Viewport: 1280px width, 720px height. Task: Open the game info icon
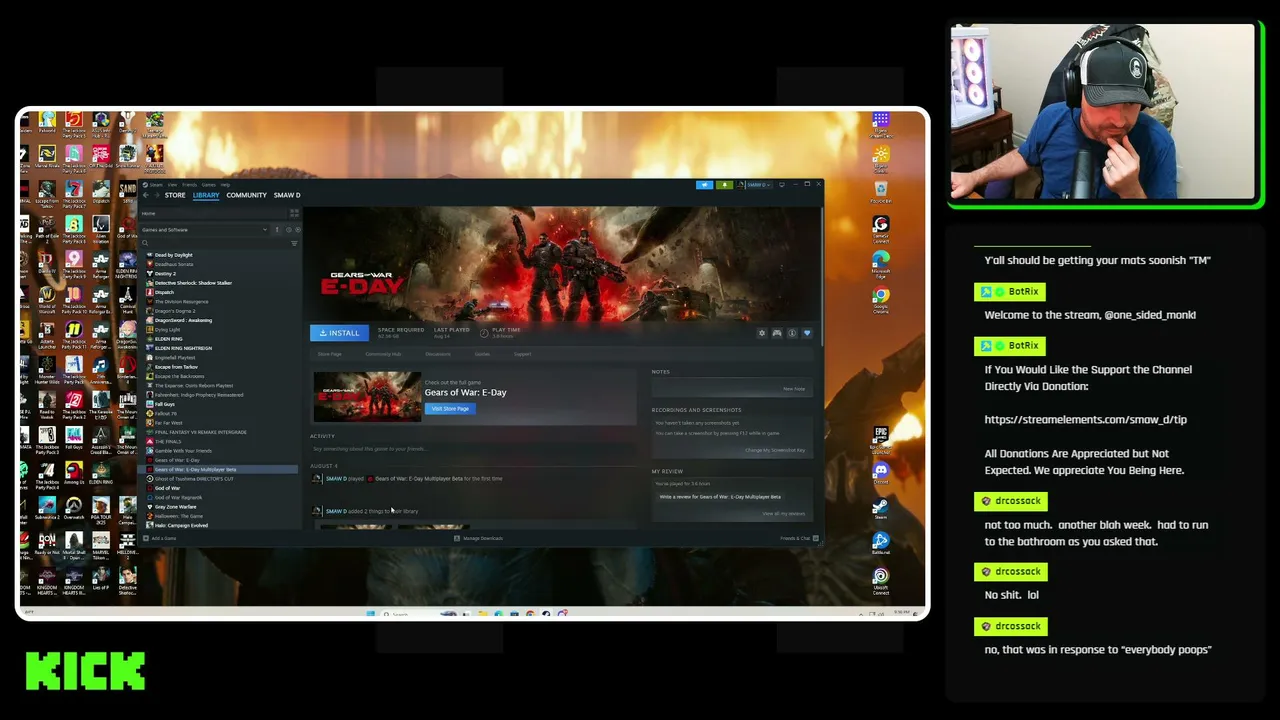[x=792, y=333]
